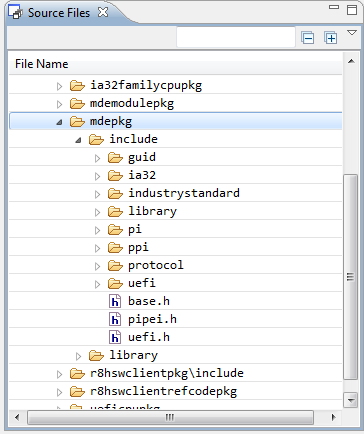
Task: Click the filter text input field
Action: pos(236,37)
